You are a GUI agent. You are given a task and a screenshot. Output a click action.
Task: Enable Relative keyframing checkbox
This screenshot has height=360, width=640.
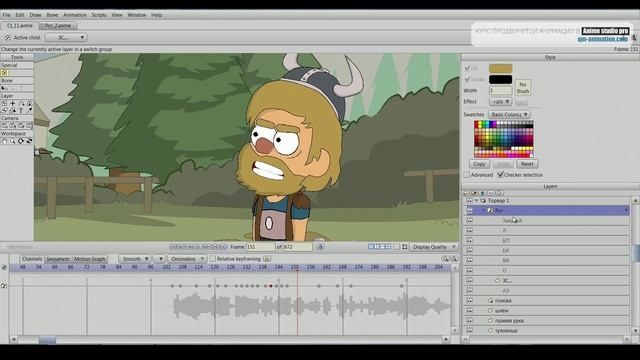coord(212,259)
